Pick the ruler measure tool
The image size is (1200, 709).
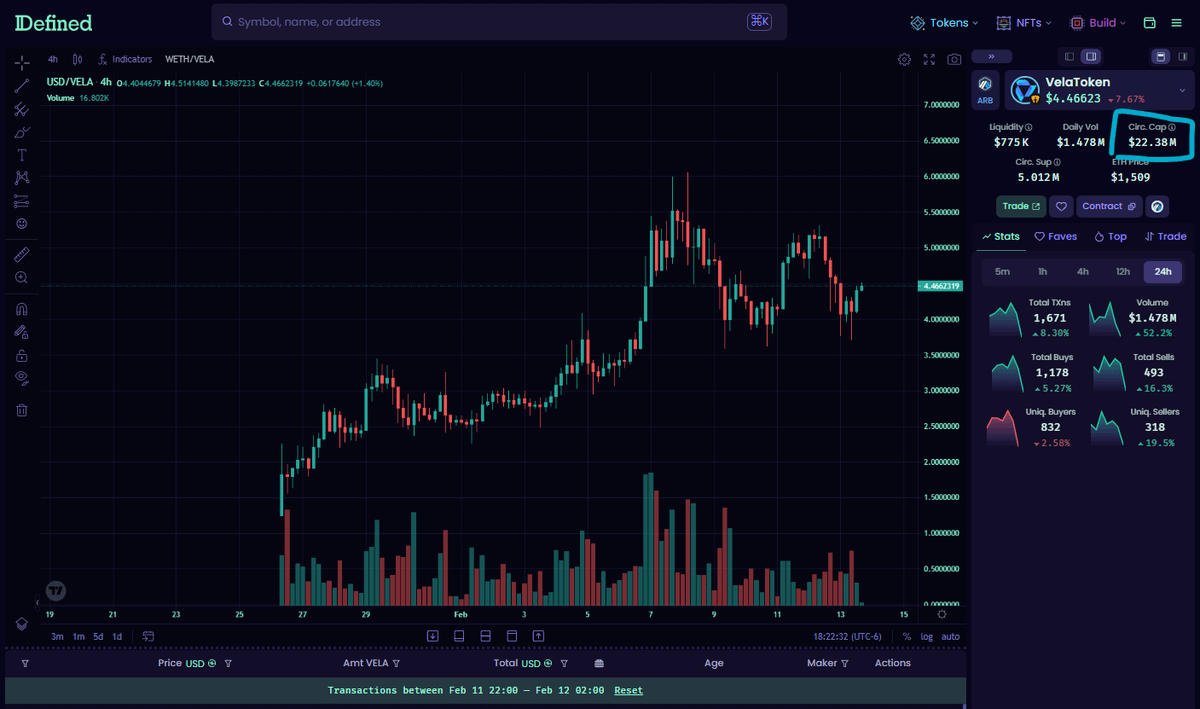tap(21, 254)
